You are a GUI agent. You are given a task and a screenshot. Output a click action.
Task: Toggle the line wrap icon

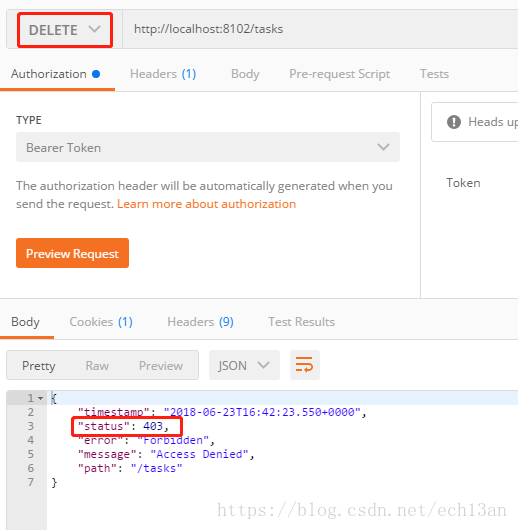[305, 365]
